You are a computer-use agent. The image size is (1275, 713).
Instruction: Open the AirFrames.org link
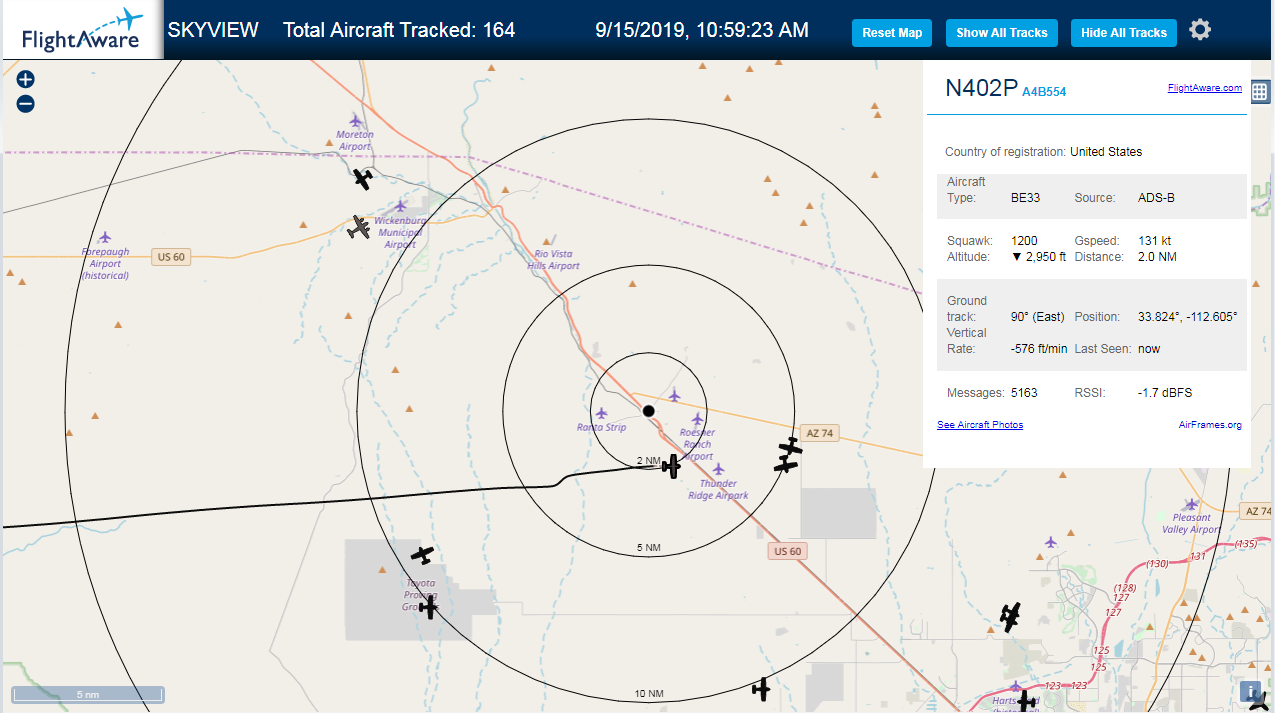(1210, 425)
